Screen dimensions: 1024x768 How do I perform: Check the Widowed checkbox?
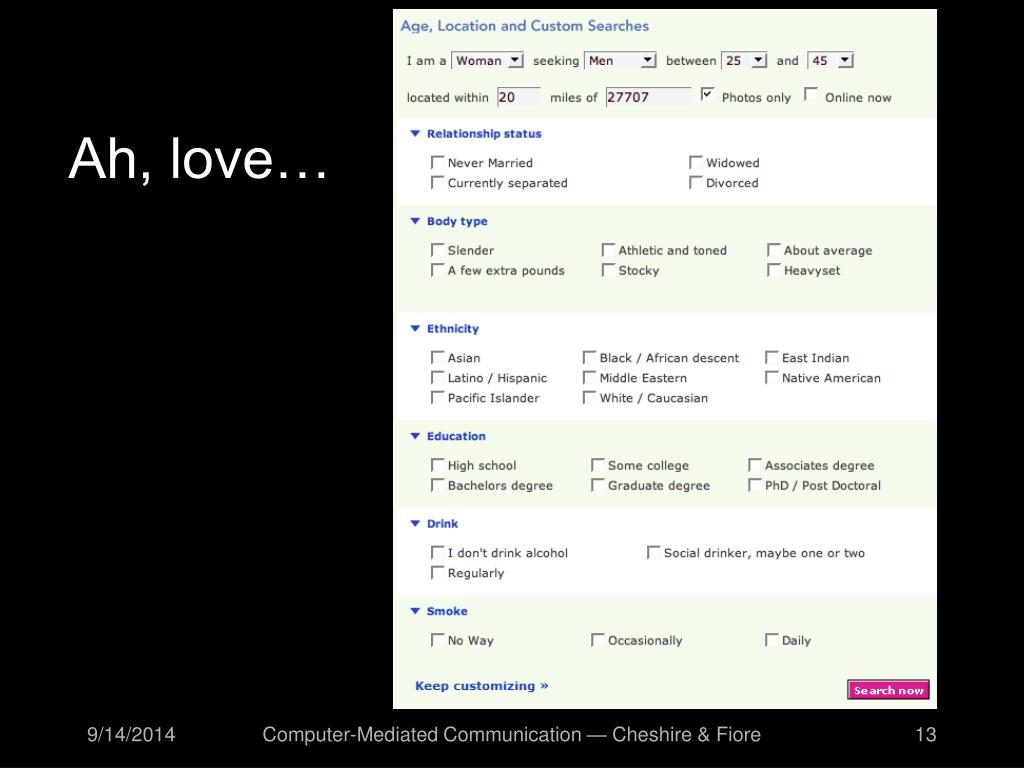[696, 162]
